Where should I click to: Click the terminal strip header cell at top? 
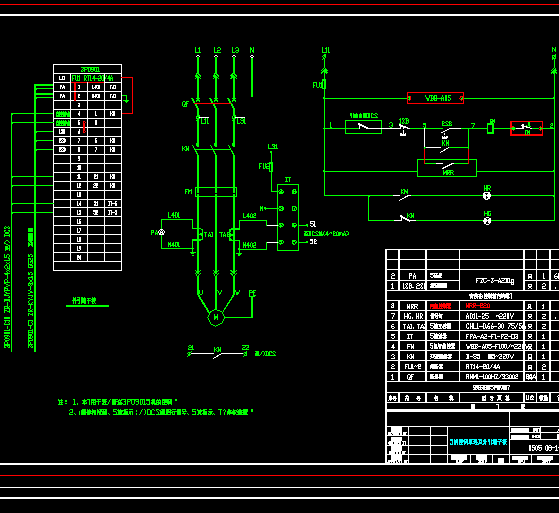click(87, 69)
